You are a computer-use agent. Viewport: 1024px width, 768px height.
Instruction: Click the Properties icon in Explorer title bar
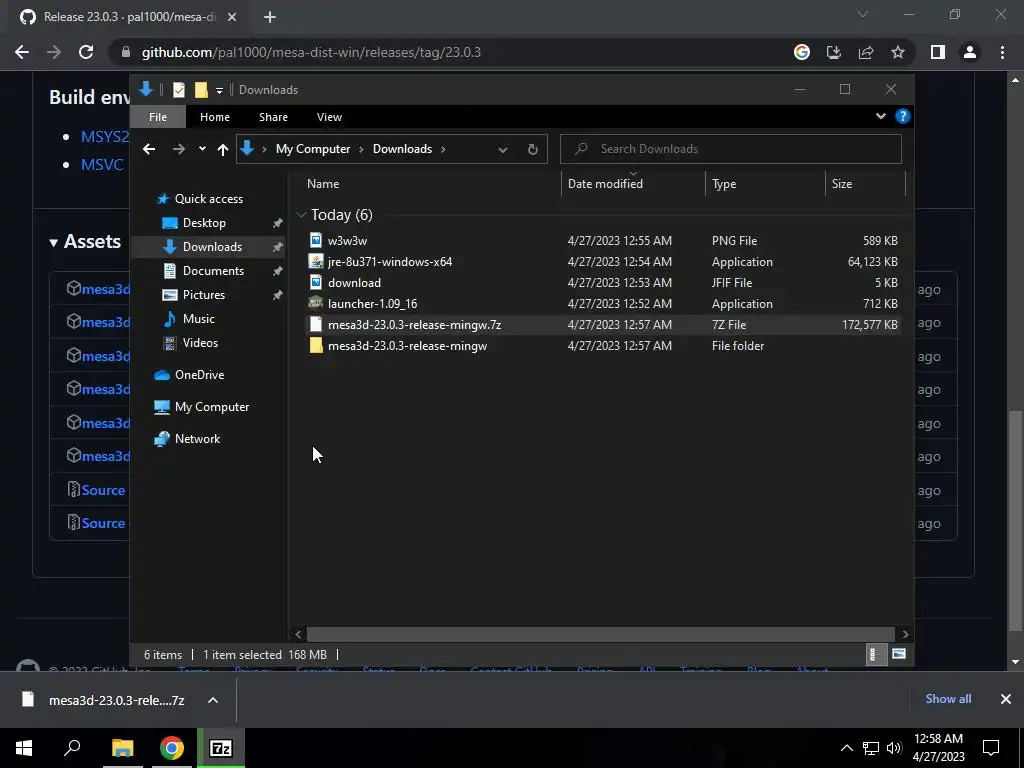[178, 89]
